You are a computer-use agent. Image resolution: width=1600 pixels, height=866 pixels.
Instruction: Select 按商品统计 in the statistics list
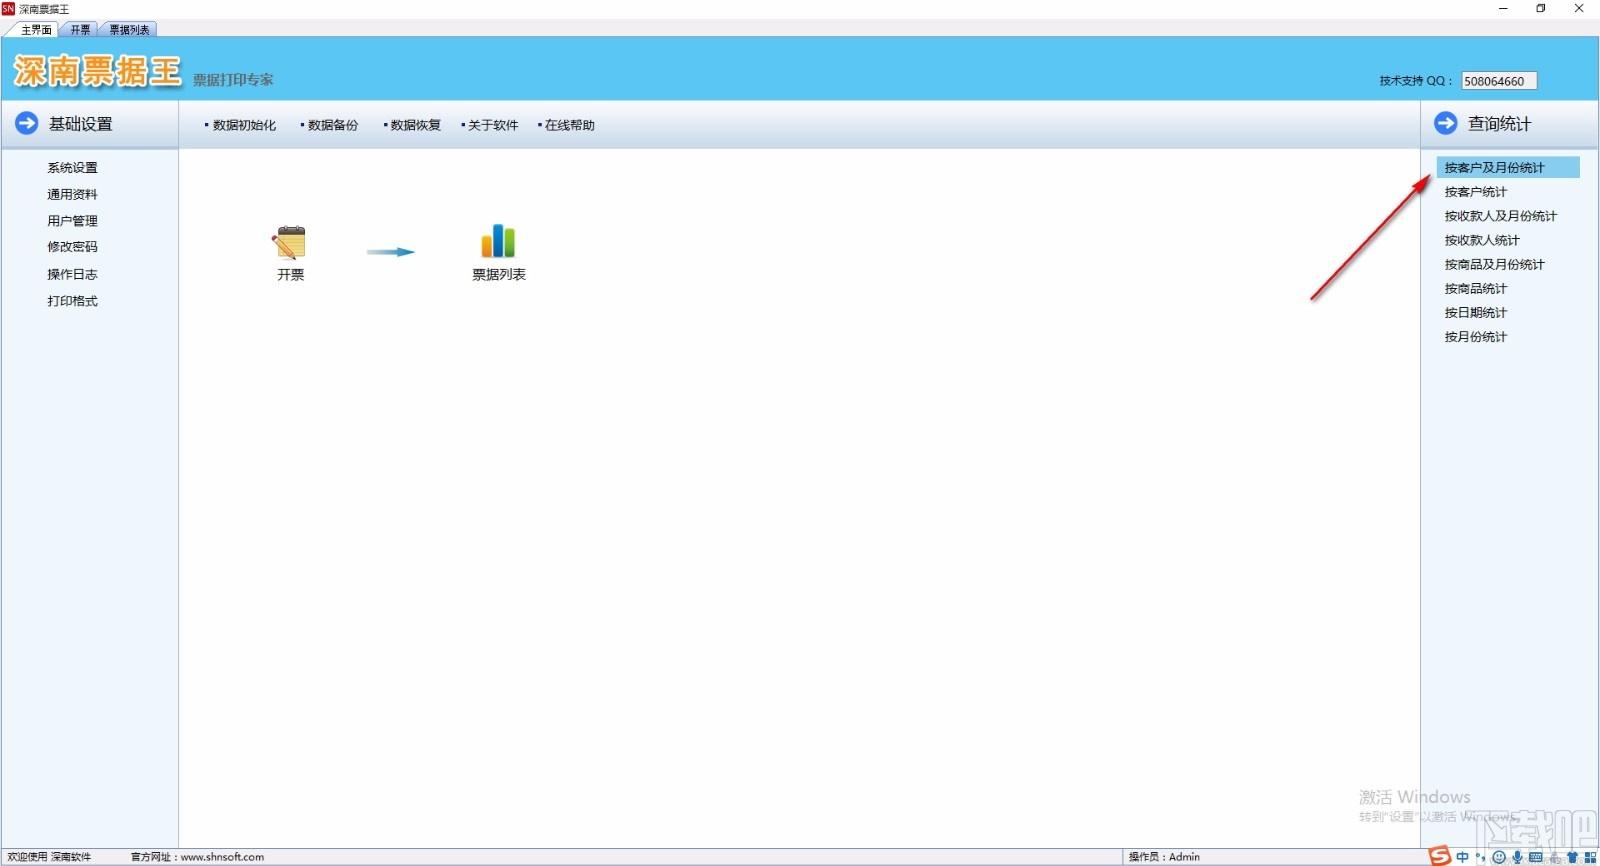[x=1475, y=288]
